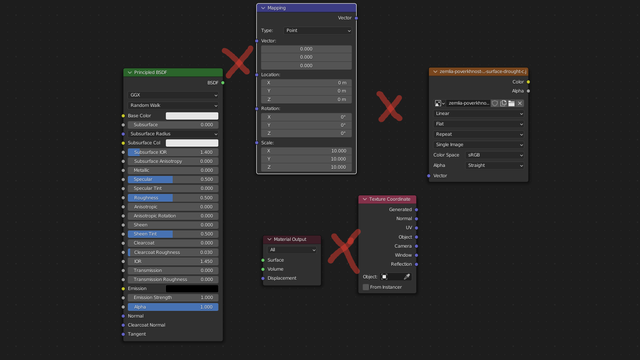The height and width of the screenshot is (360, 640).
Task: Click the Emission input socket on Principled BSDF
Action: 123,289
